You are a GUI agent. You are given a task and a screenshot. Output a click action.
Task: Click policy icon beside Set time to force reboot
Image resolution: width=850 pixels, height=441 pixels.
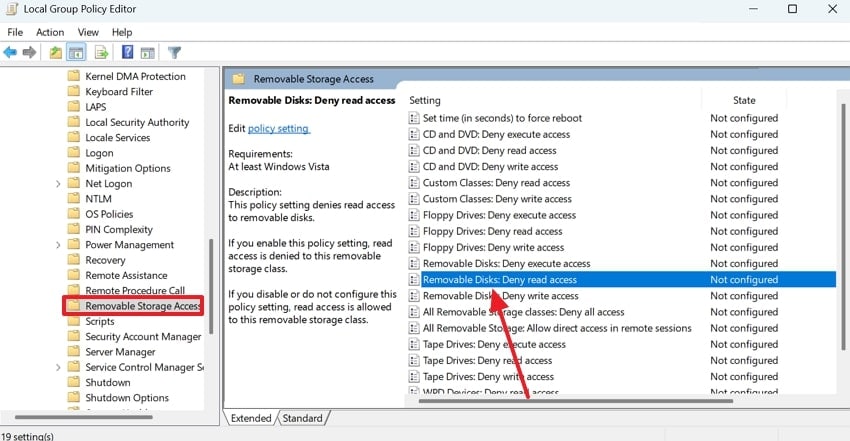tap(414, 118)
